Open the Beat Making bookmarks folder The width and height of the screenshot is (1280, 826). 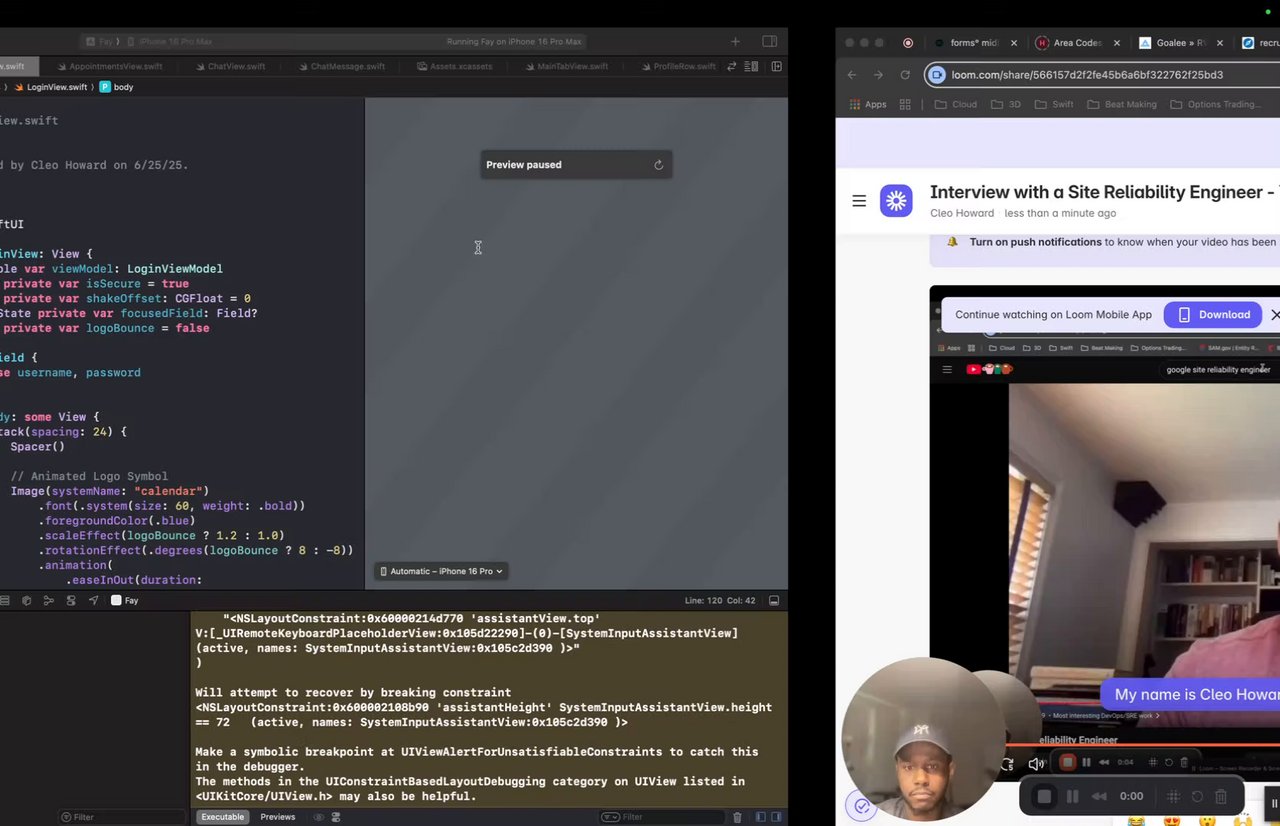click(1121, 104)
